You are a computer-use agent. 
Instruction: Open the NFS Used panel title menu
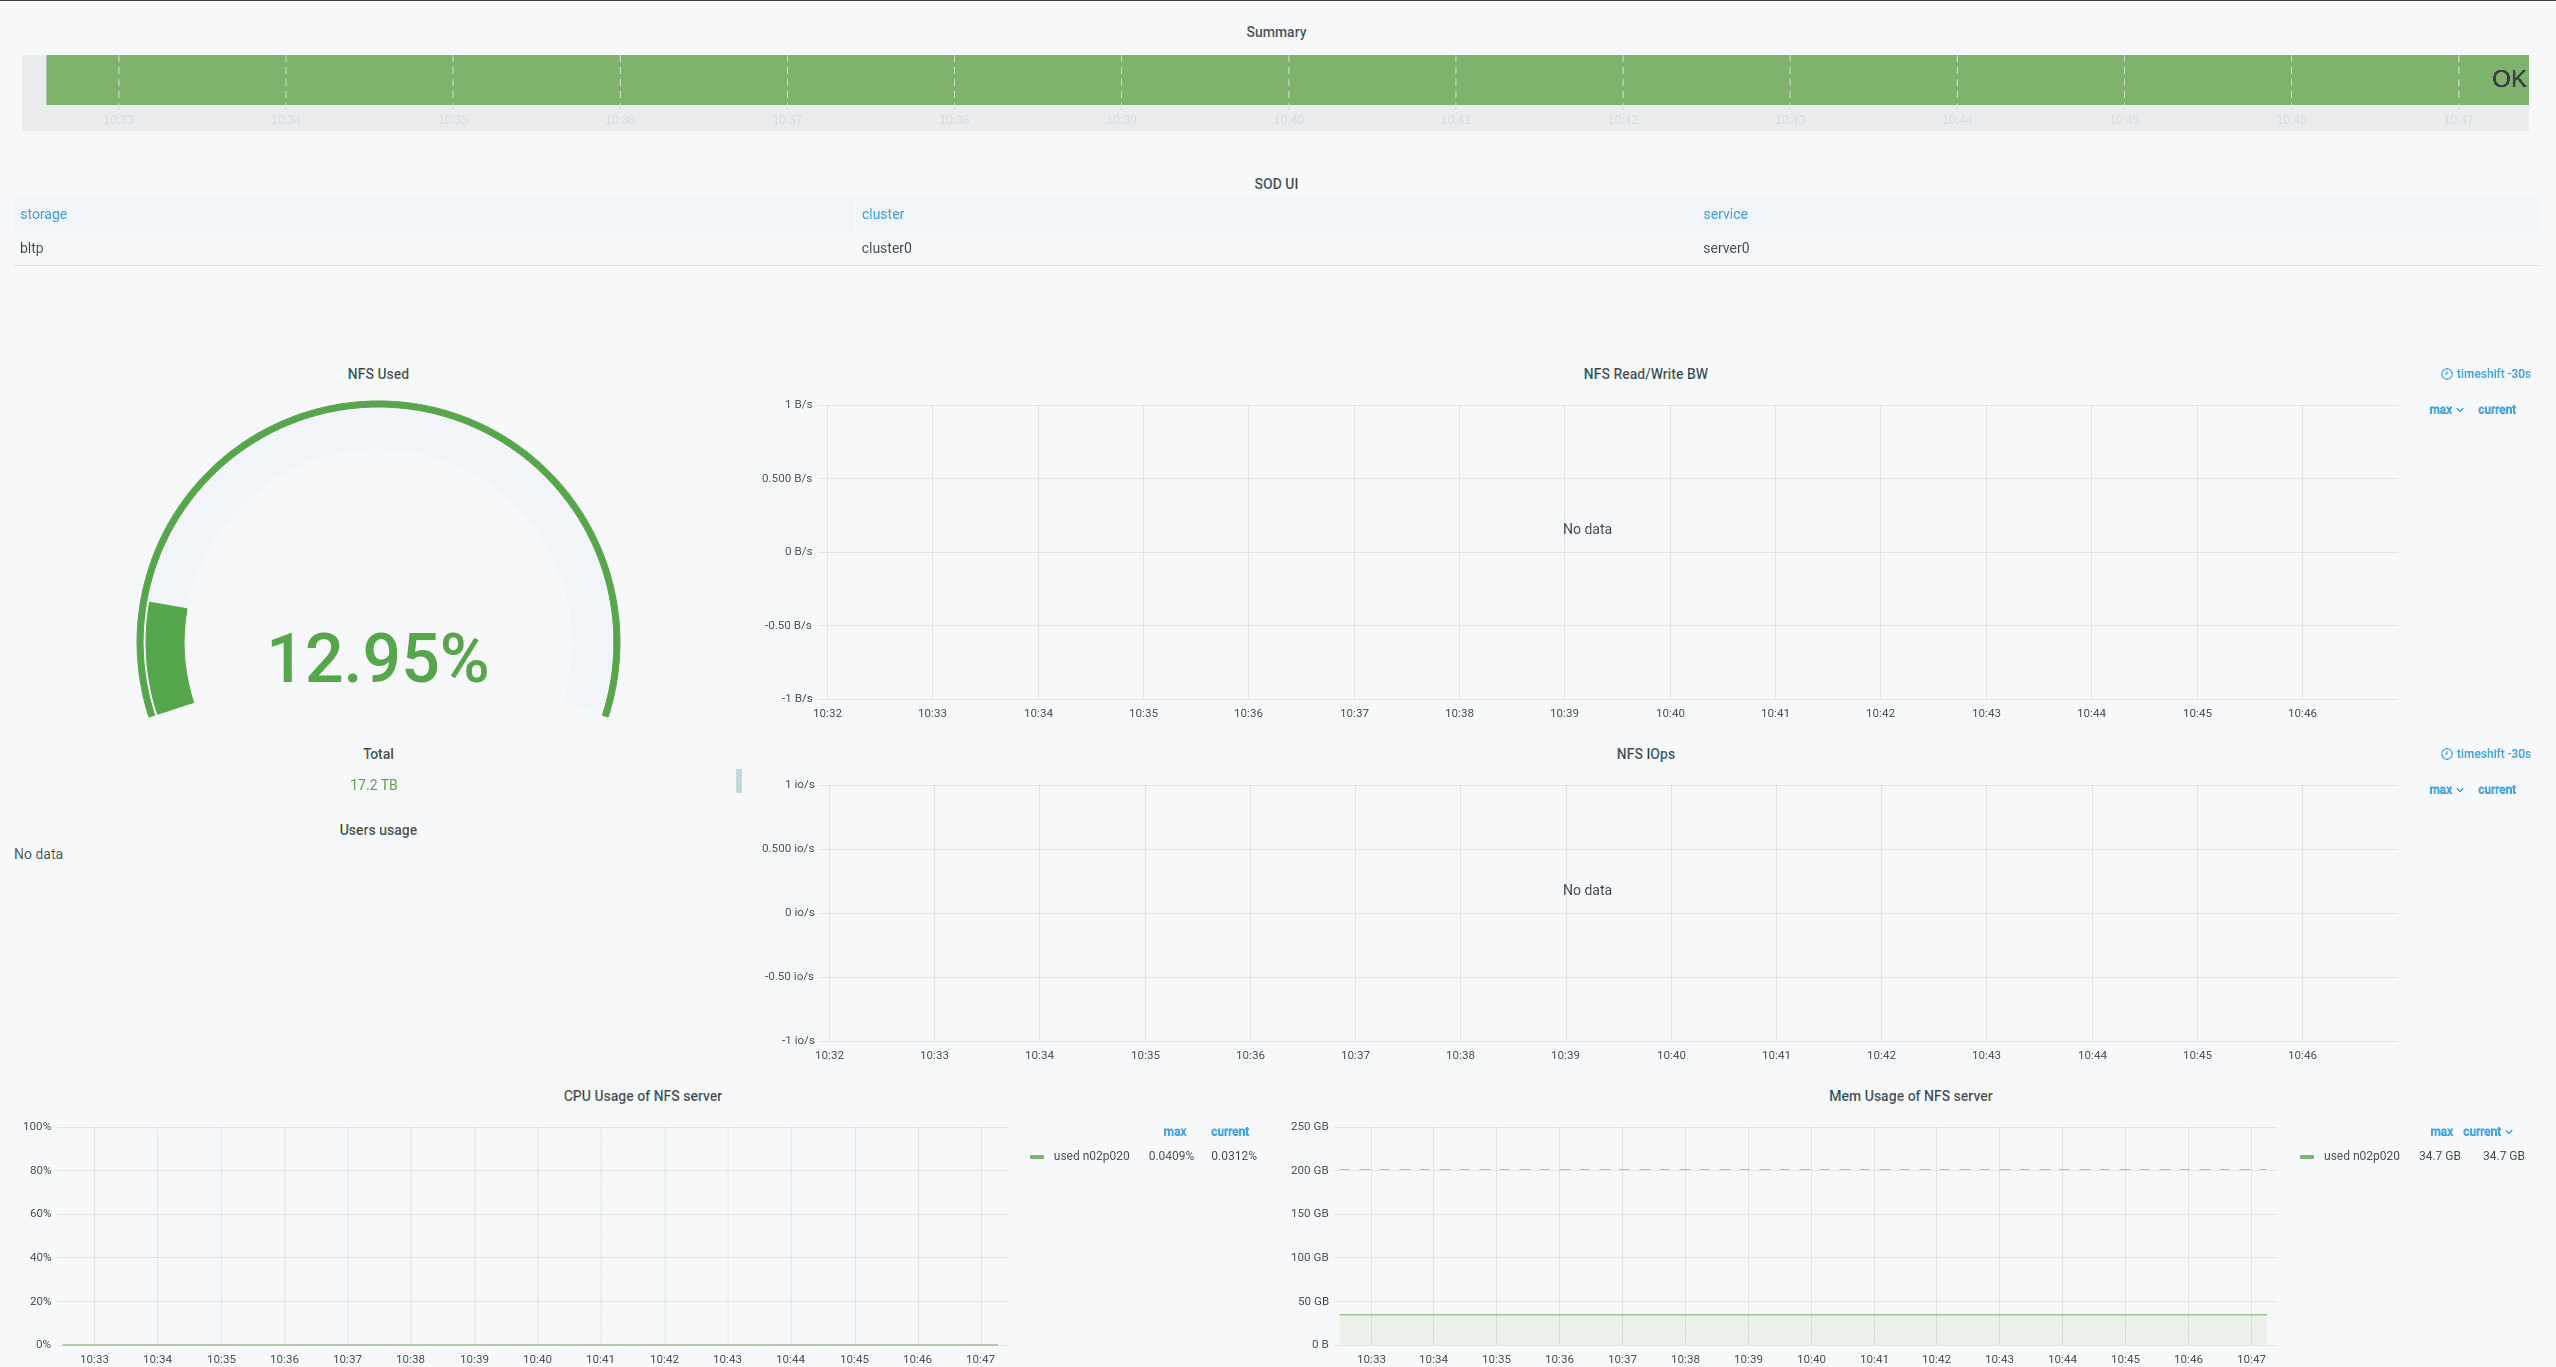coord(378,373)
